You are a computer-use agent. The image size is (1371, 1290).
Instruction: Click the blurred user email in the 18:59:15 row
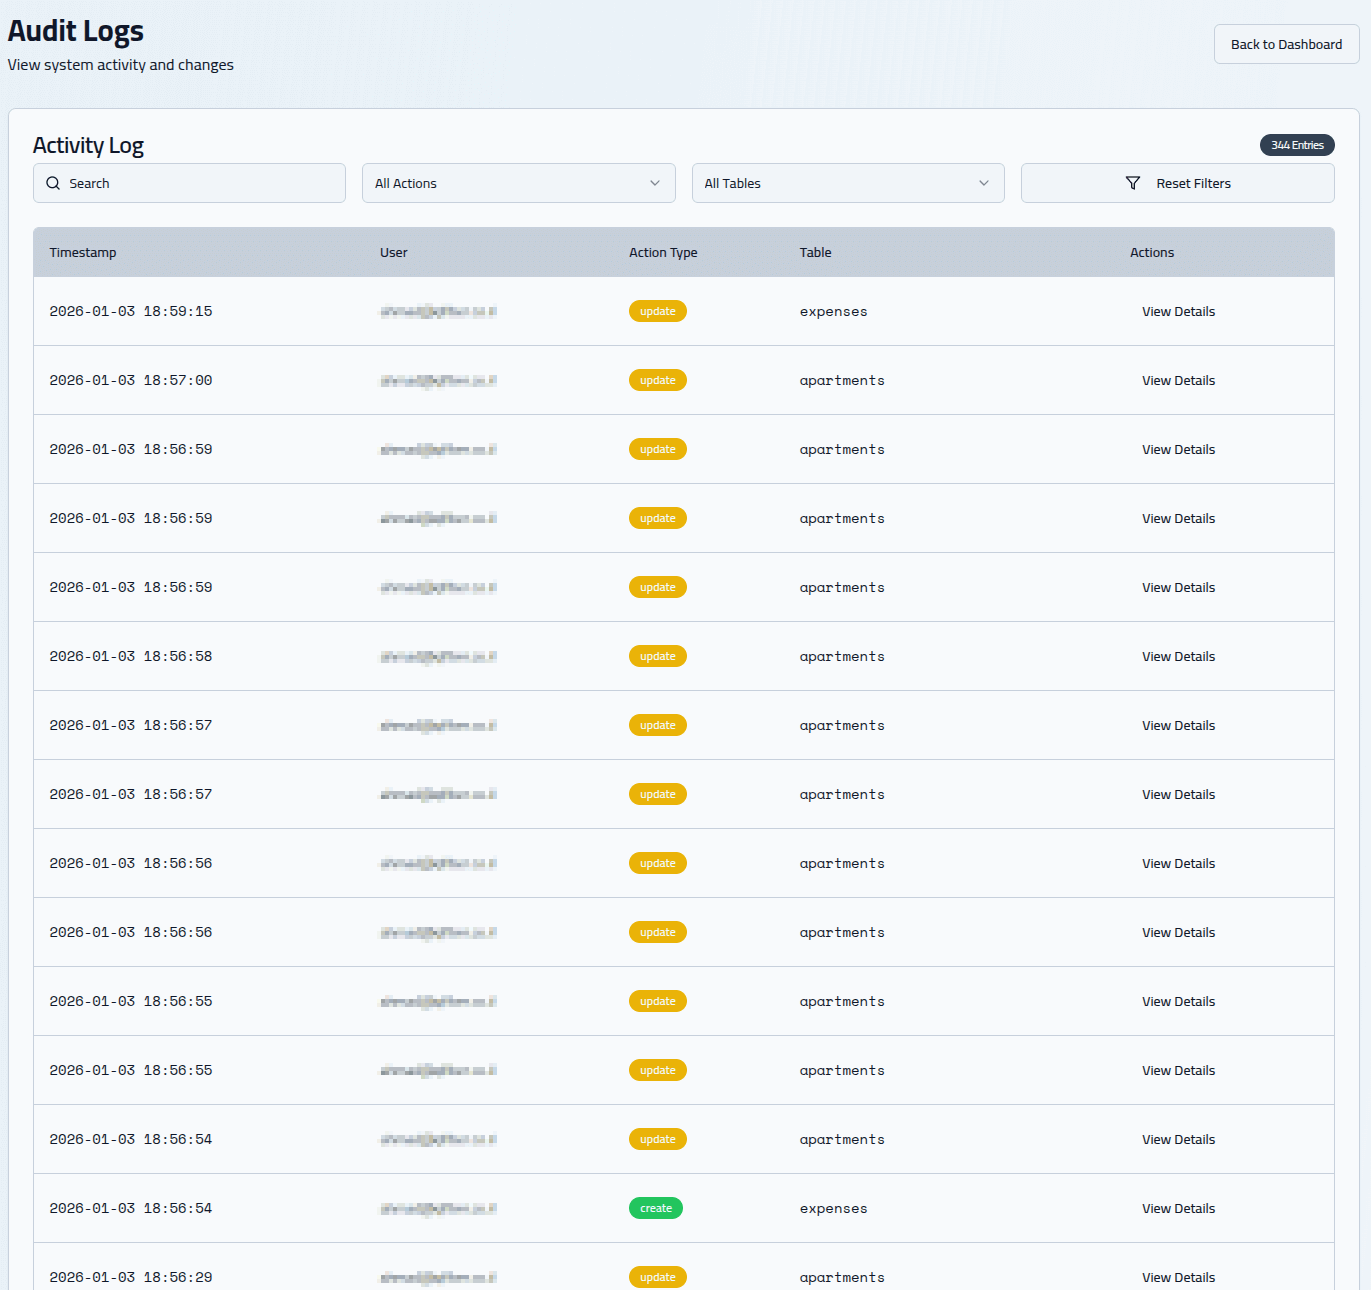(438, 311)
